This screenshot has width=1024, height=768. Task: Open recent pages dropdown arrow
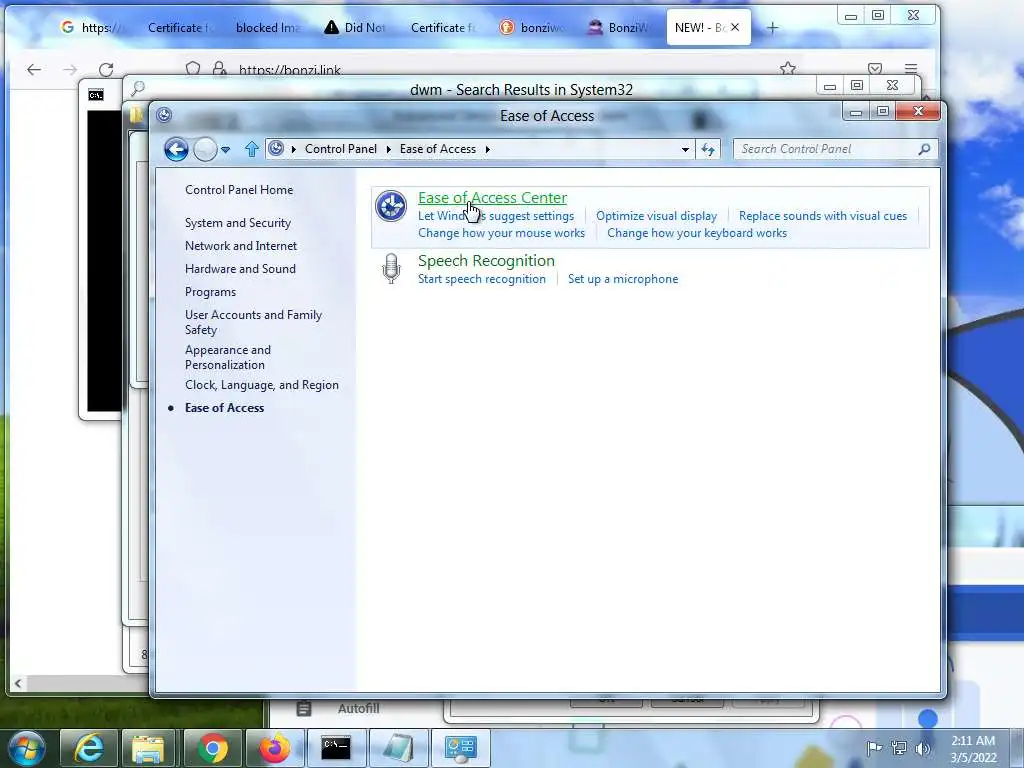226,150
